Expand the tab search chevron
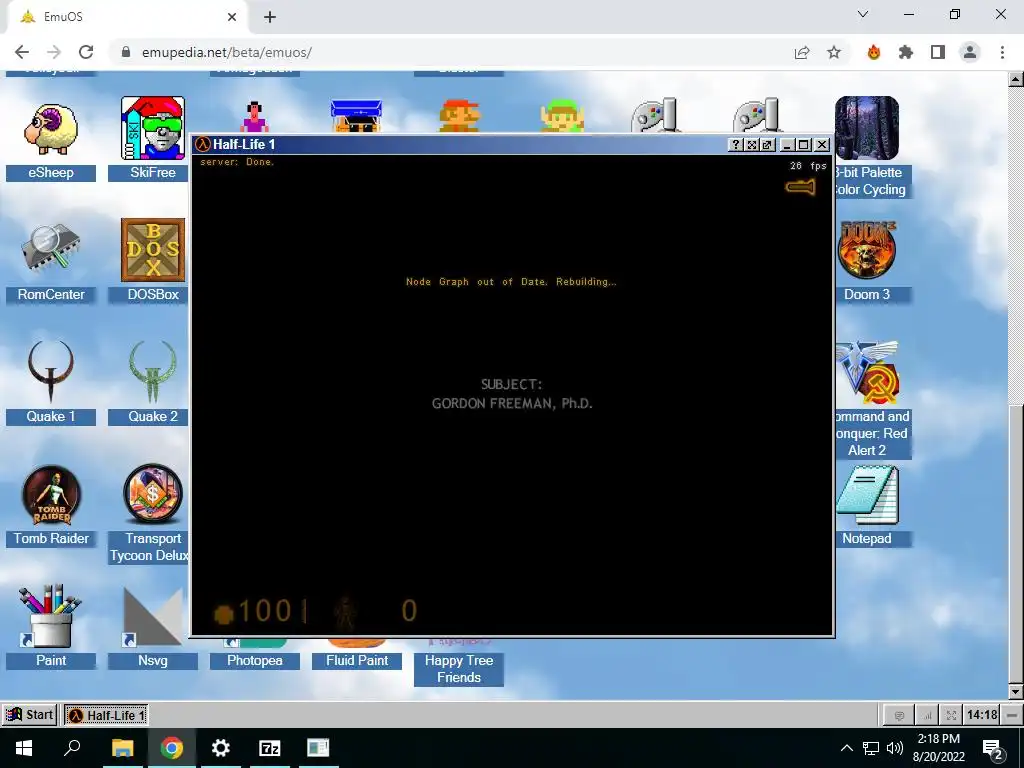Viewport: 1024px width, 768px height. 863,14
